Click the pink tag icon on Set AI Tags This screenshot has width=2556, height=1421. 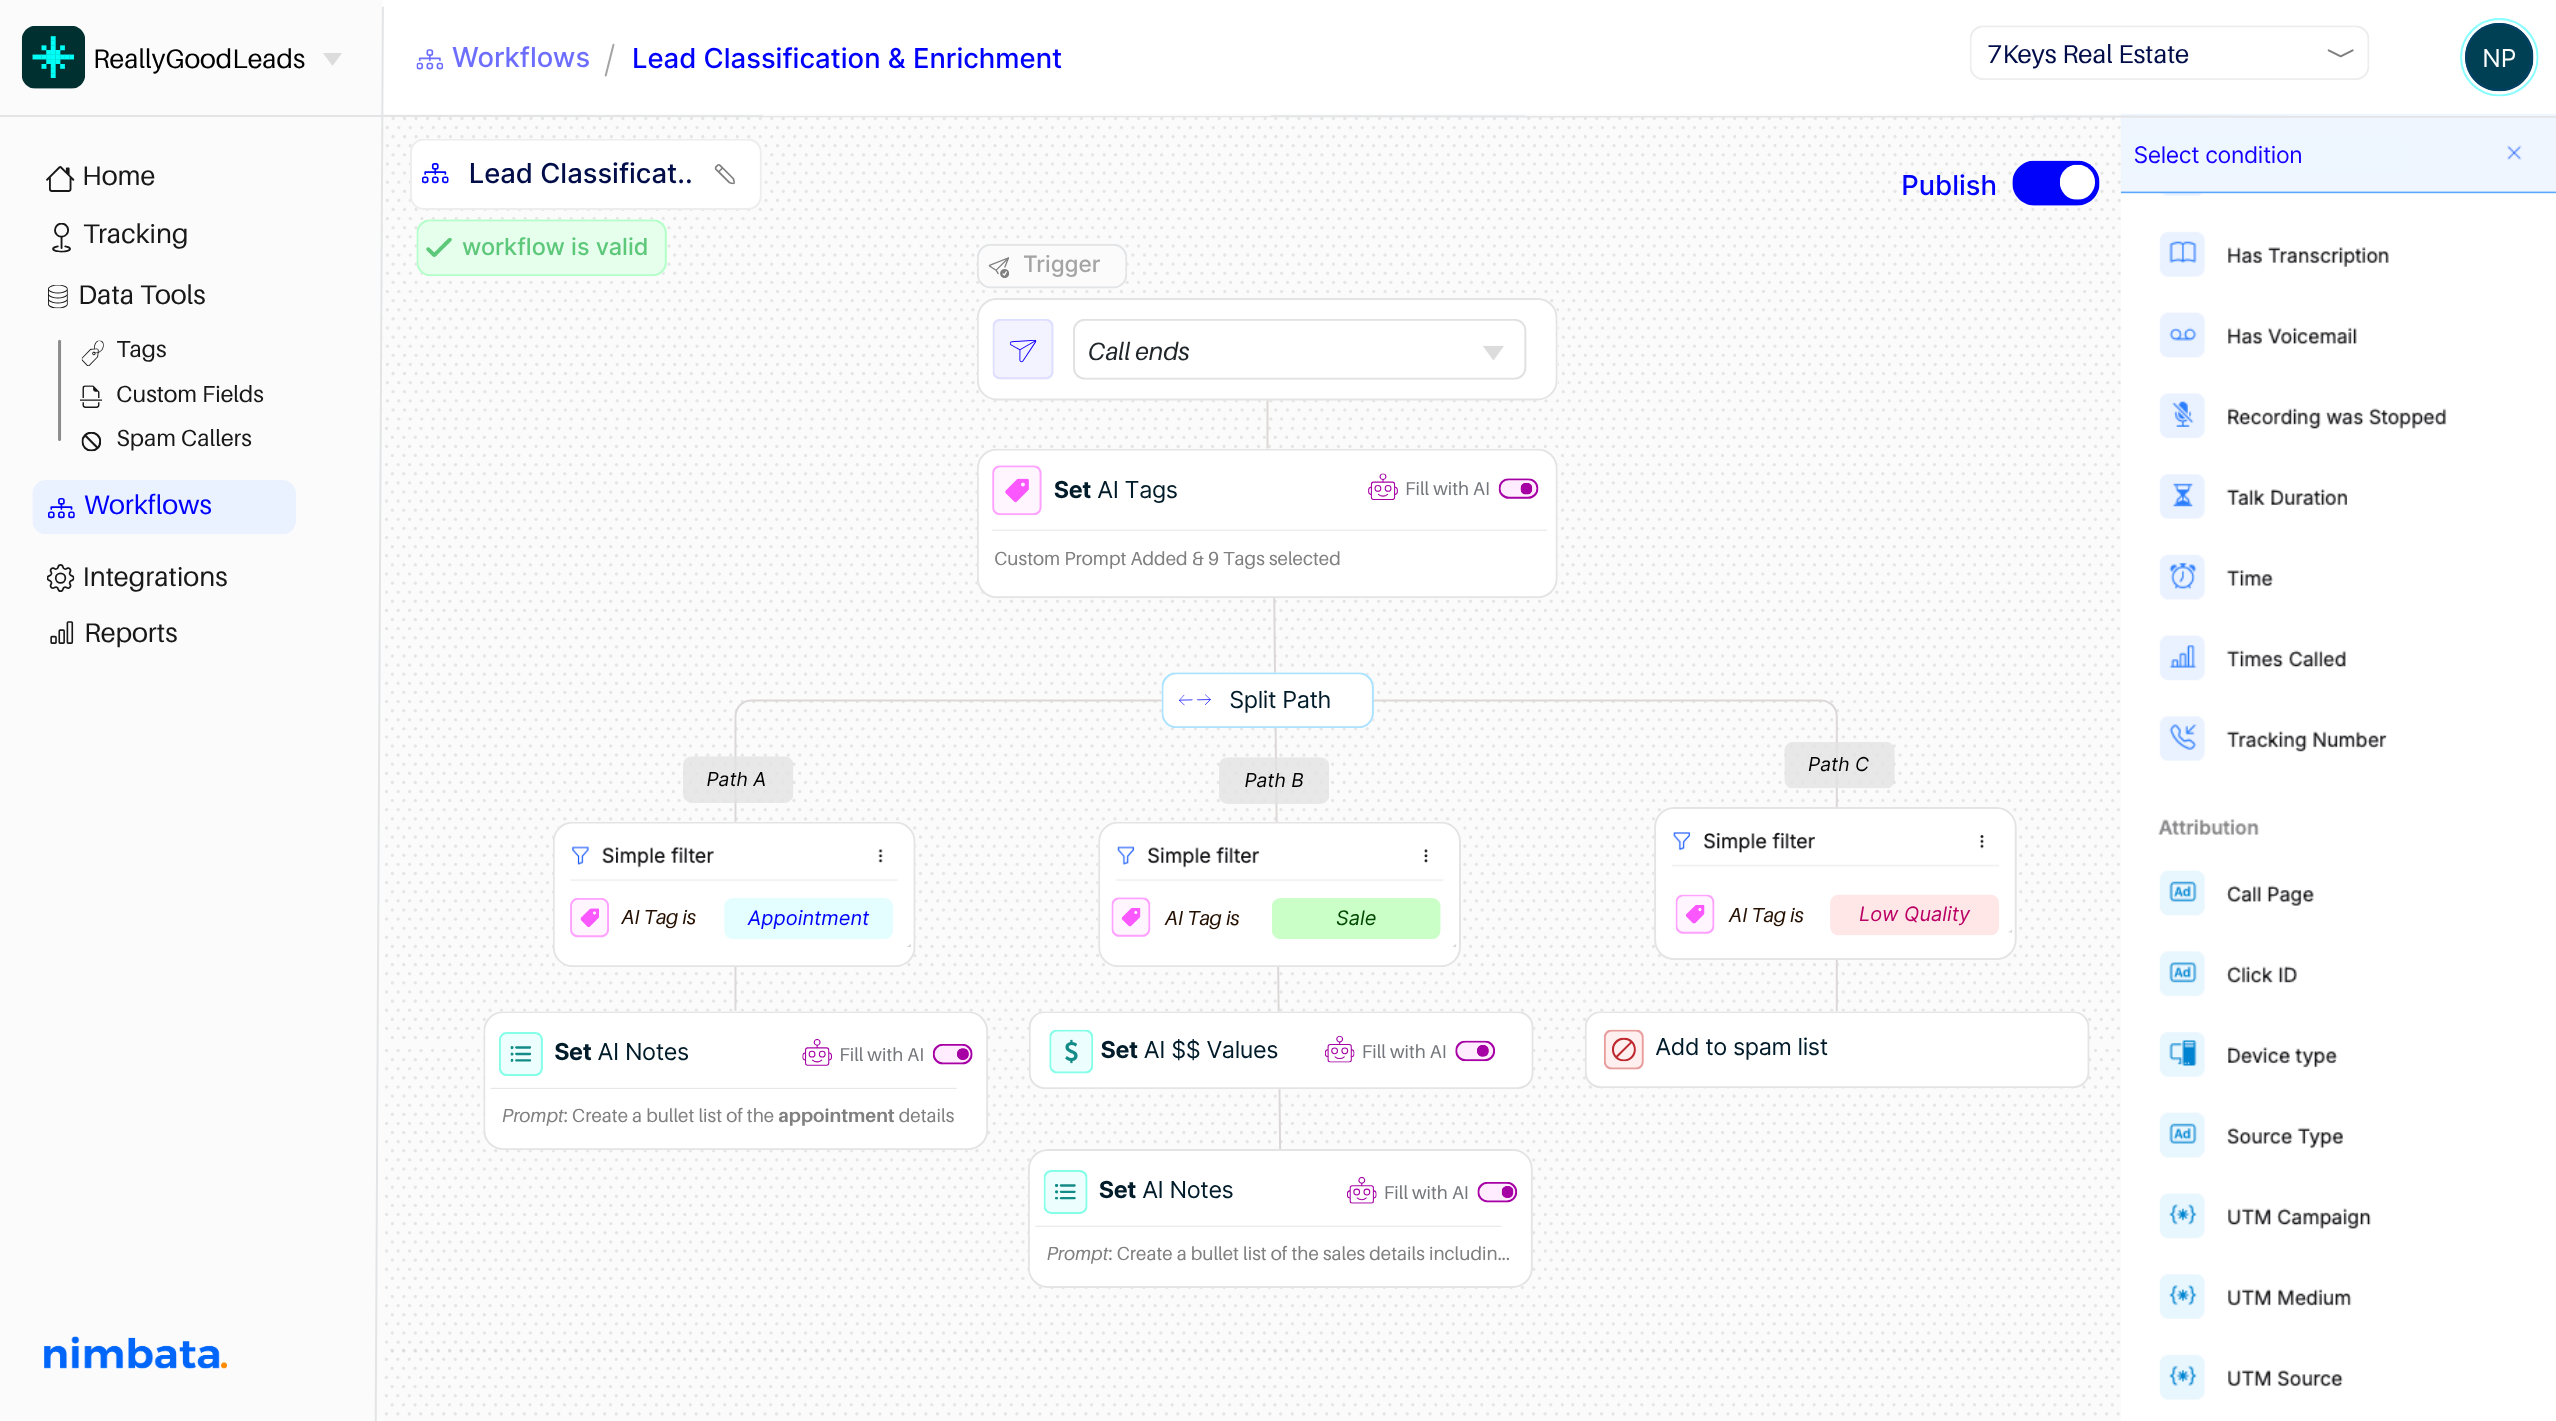pos(1017,490)
